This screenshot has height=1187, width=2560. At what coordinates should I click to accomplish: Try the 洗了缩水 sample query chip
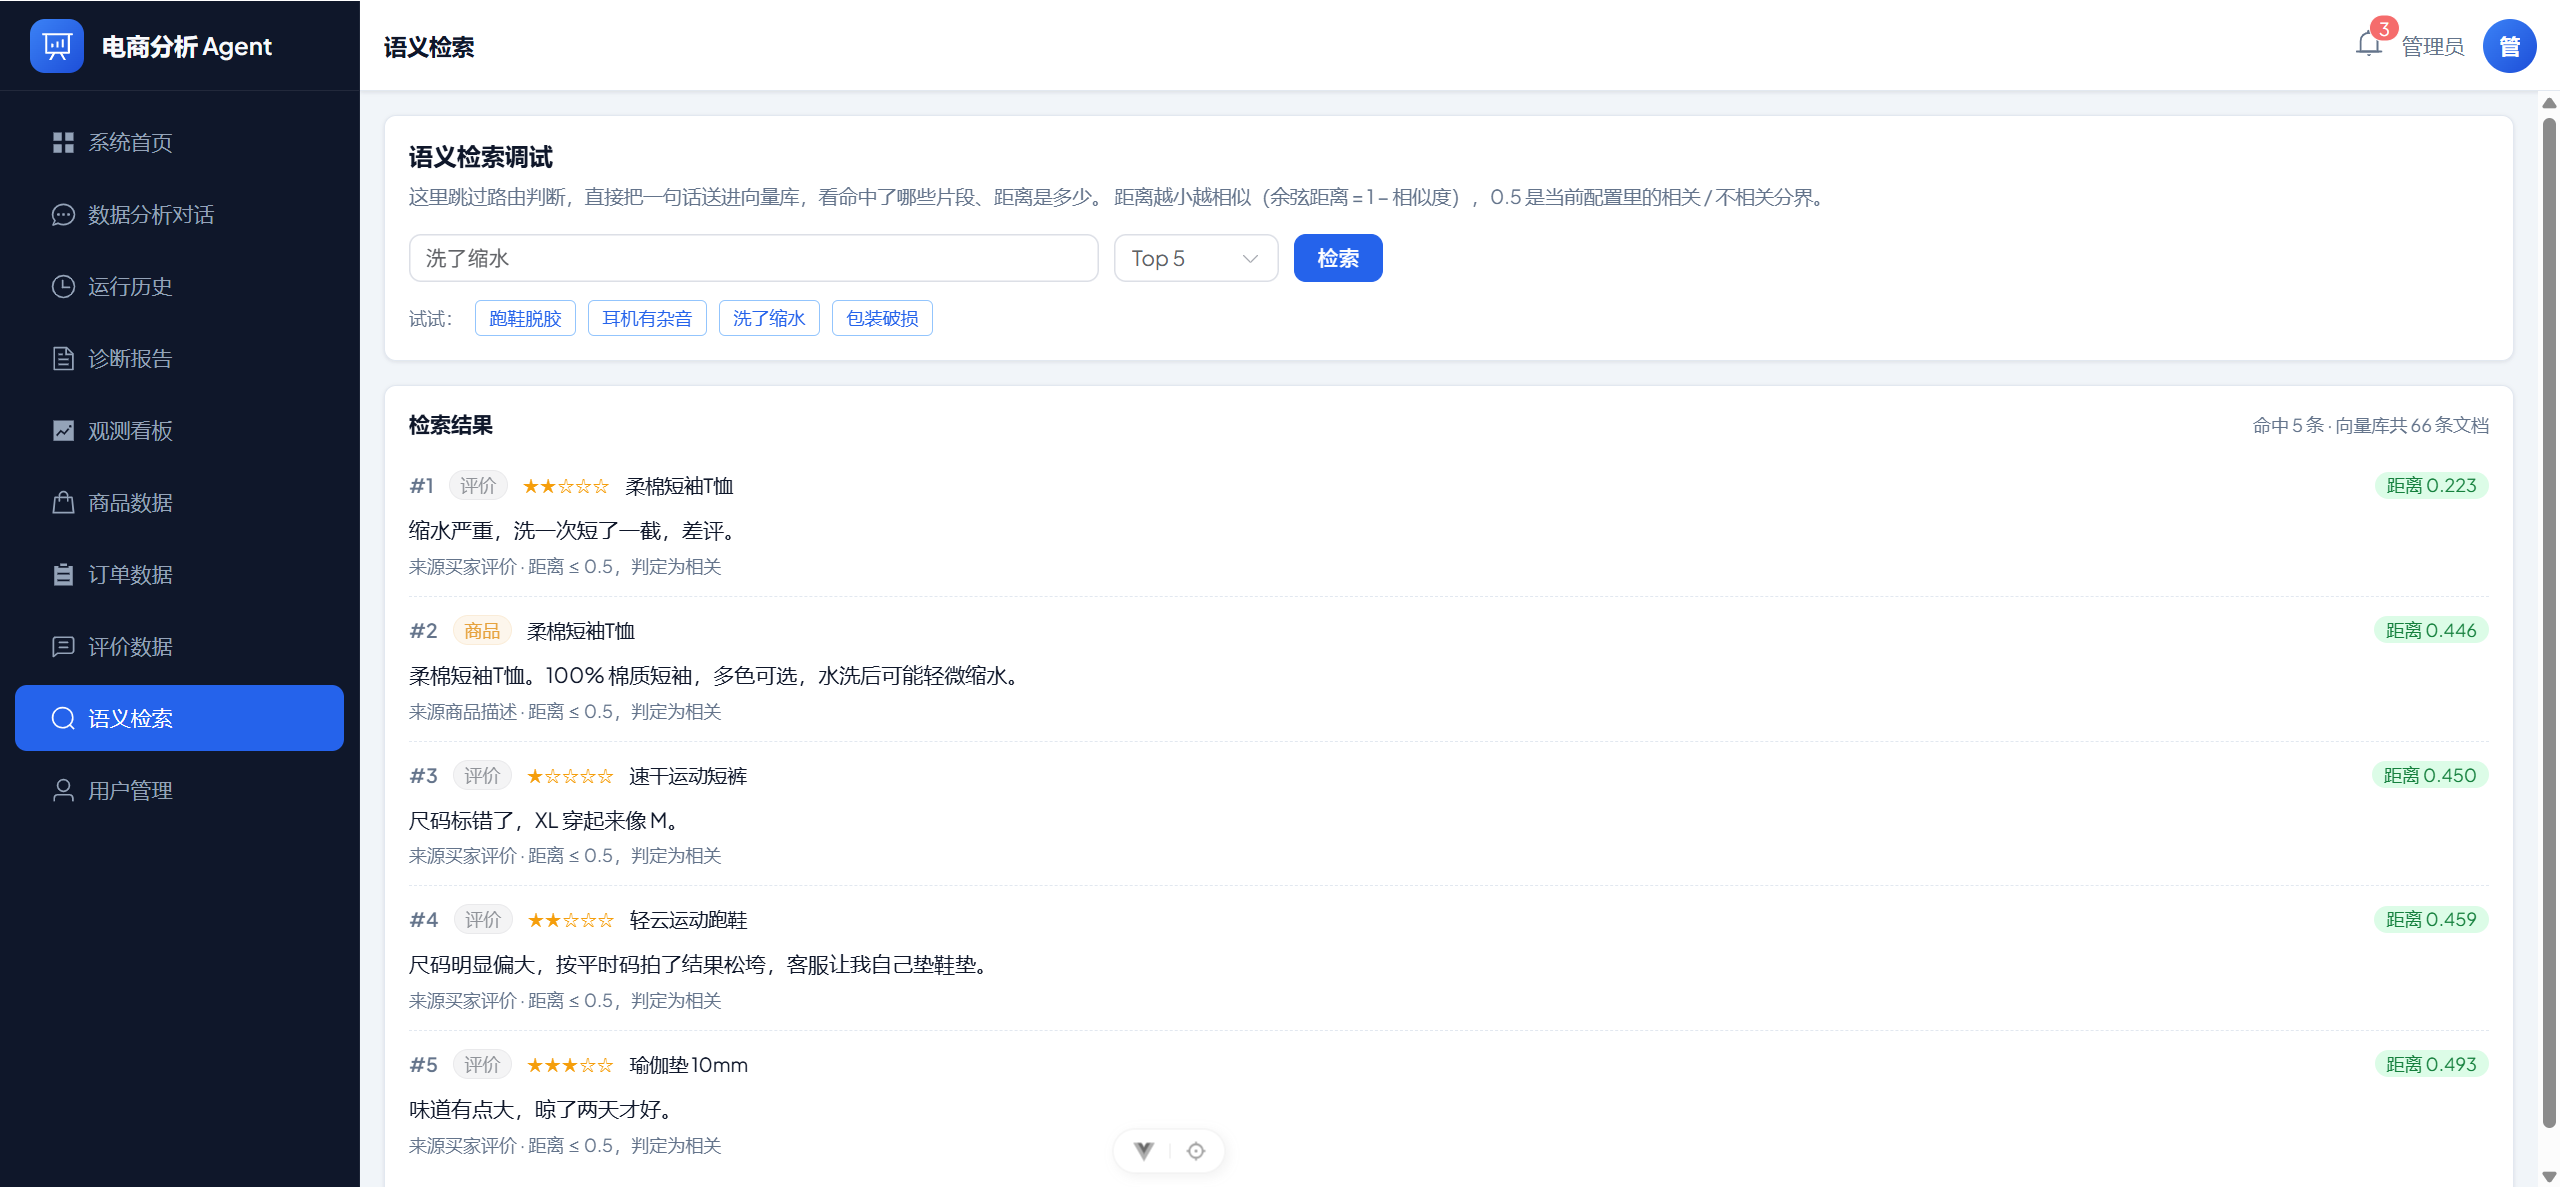[x=769, y=318]
